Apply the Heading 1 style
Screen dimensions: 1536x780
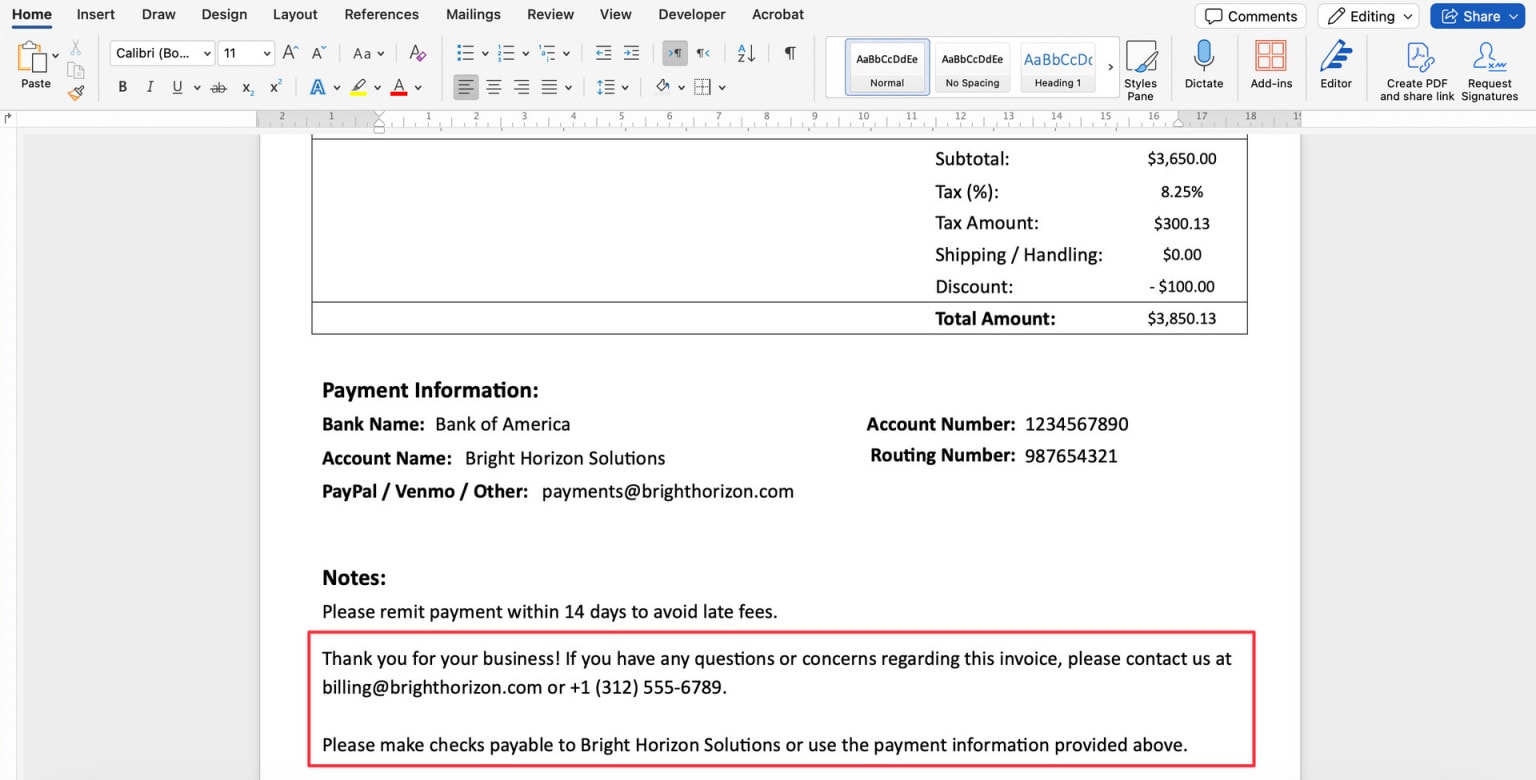click(x=1056, y=66)
